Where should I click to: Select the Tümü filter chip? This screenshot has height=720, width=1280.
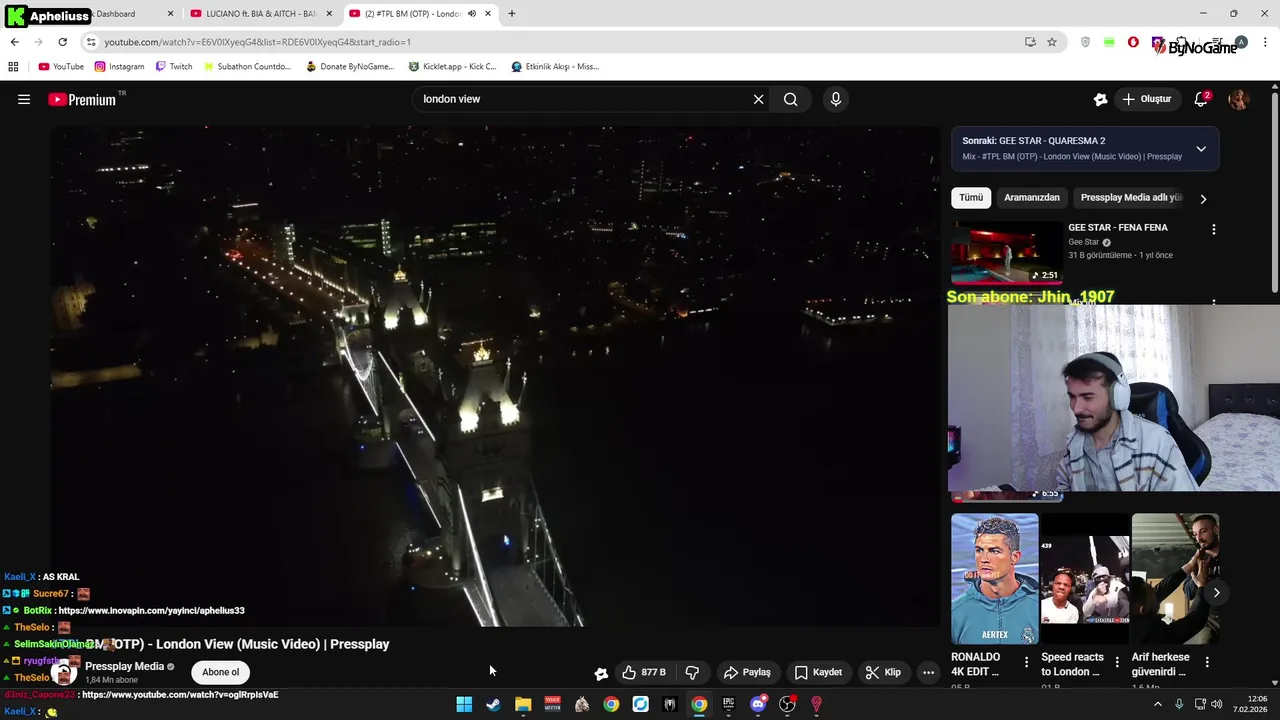971,198
